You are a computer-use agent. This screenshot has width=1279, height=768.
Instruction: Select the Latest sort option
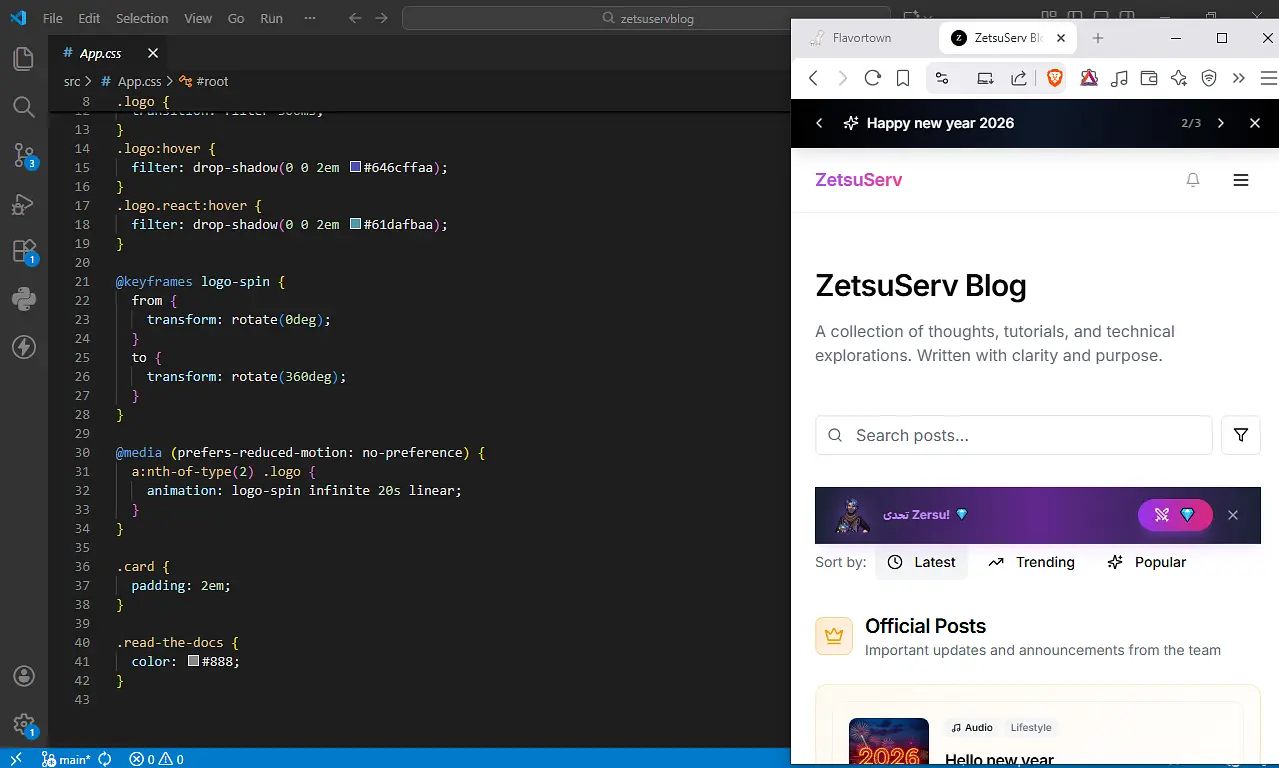[921, 562]
